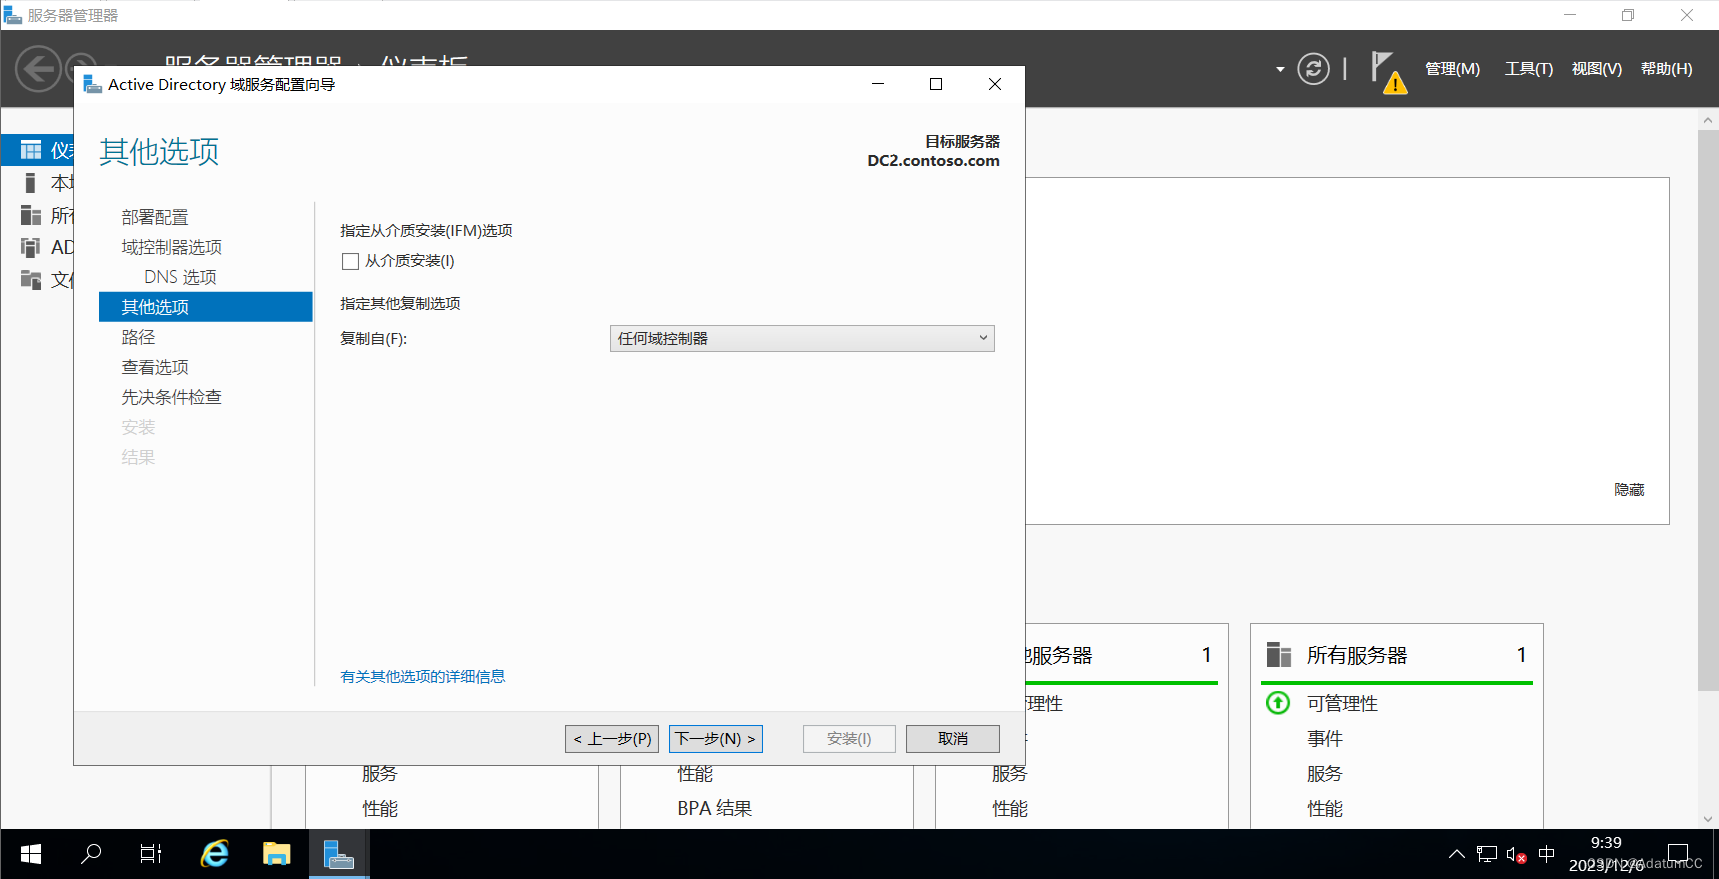Click the Server Manager back arrow button

click(x=39, y=69)
